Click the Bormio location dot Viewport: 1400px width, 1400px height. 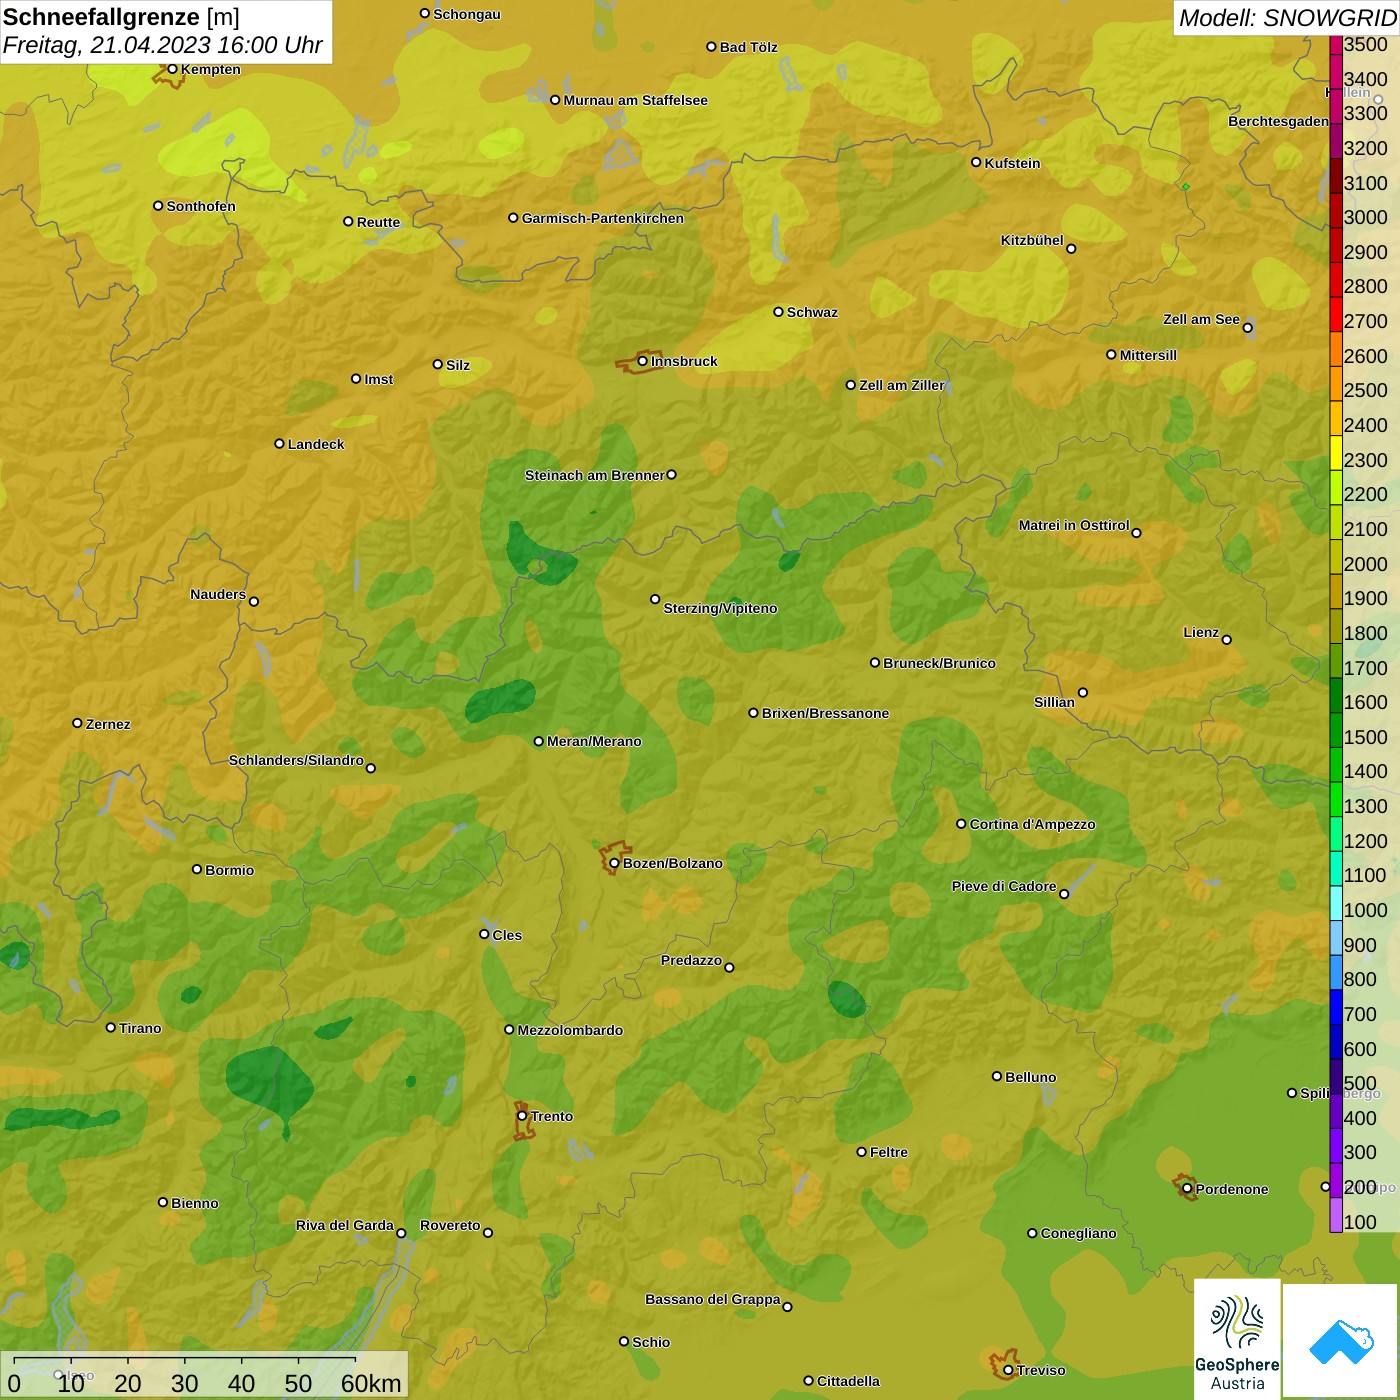[x=197, y=869]
